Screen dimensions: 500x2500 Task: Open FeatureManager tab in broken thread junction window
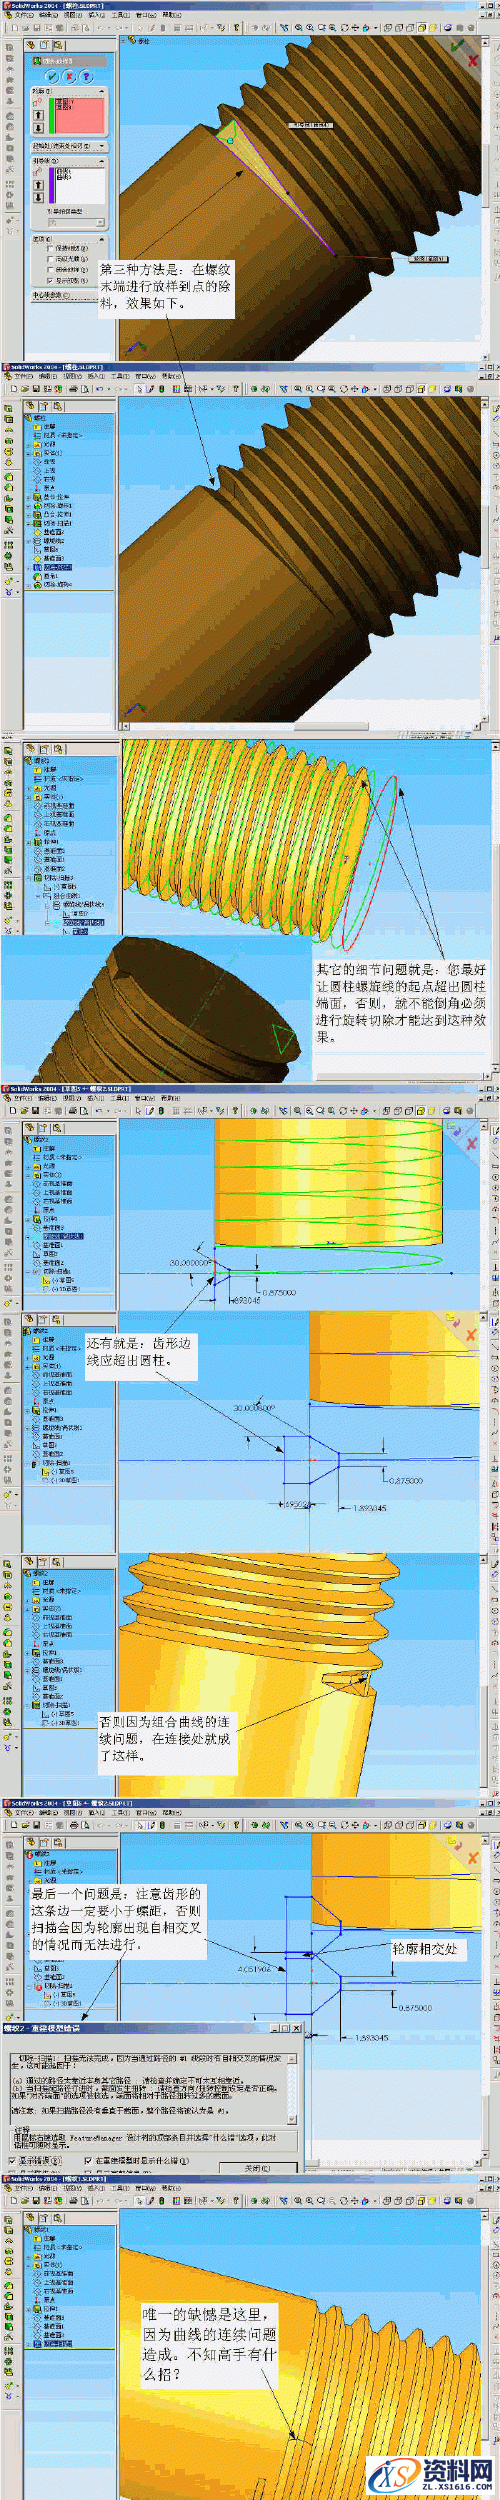tap(30, 1559)
